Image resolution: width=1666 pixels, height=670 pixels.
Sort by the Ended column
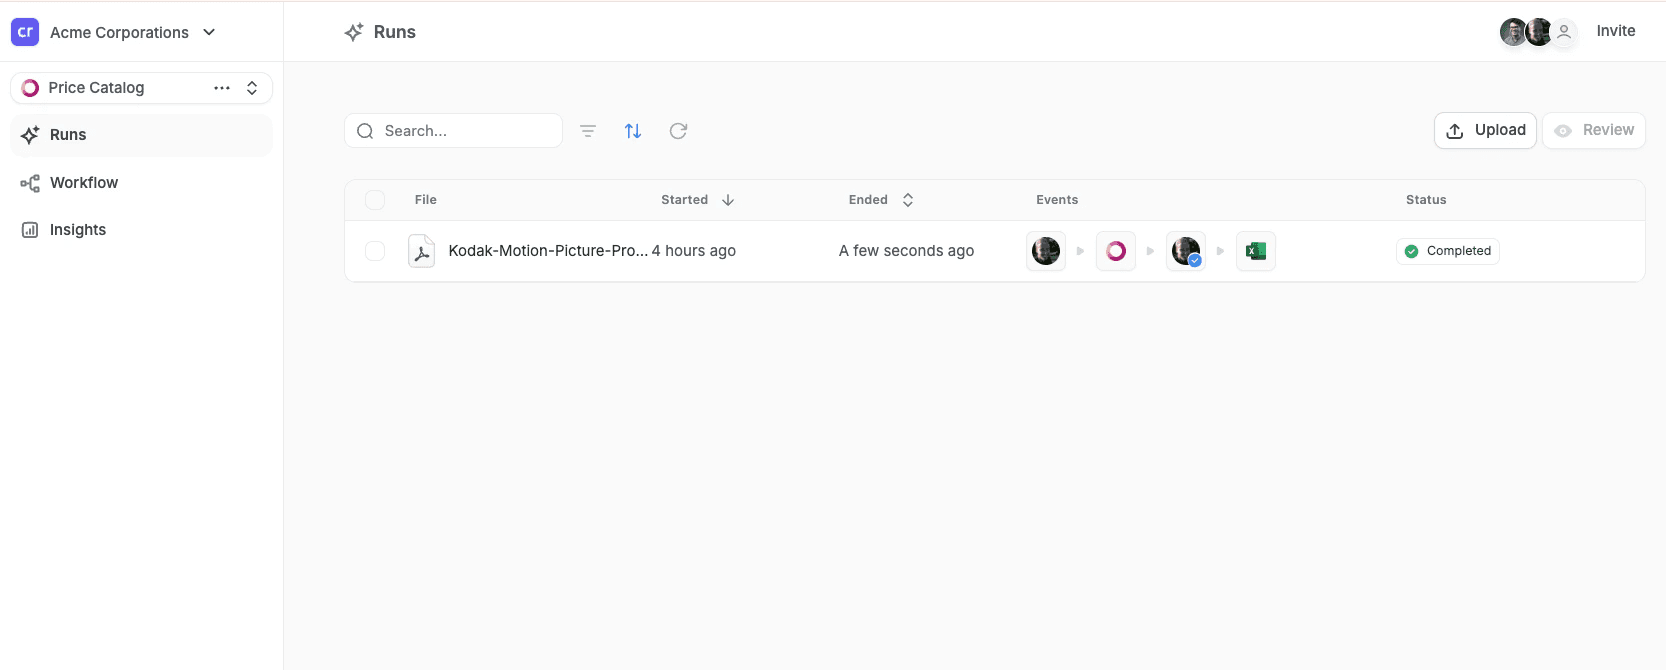pyautogui.click(x=881, y=200)
